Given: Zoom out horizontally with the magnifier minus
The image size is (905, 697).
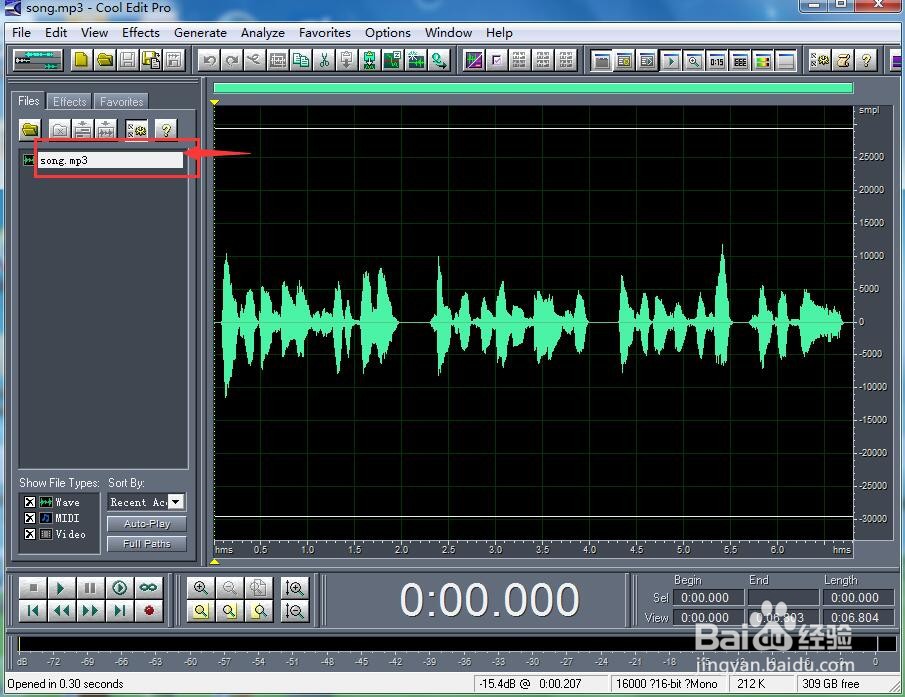Looking at the screenshot, I should click(x=230, y=587).
